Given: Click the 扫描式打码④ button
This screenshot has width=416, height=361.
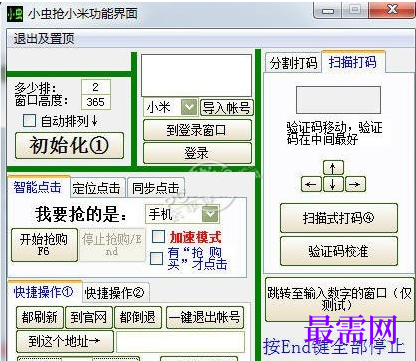Looking at the screenshot, I should (339, 218).
